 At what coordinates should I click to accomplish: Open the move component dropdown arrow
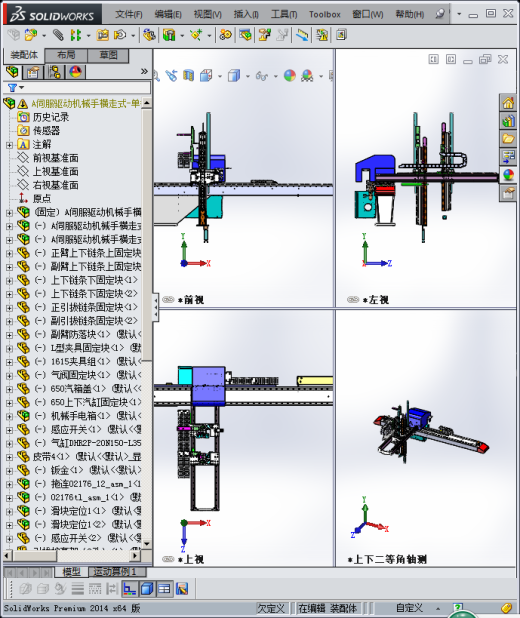click(133, 35)
